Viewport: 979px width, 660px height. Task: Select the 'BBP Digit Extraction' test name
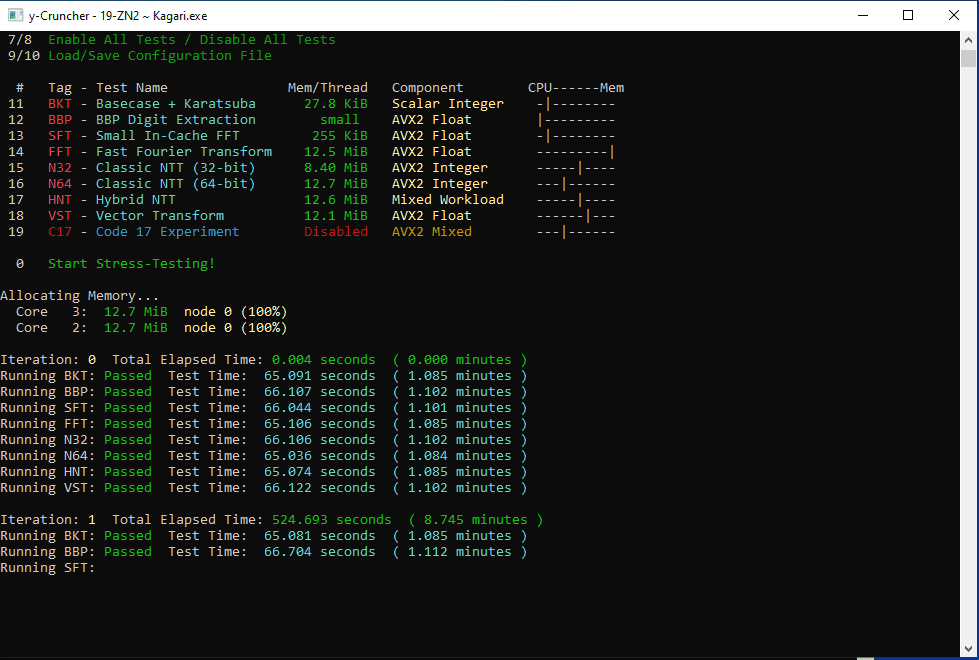pyautogui.click(x=175, y=119)
